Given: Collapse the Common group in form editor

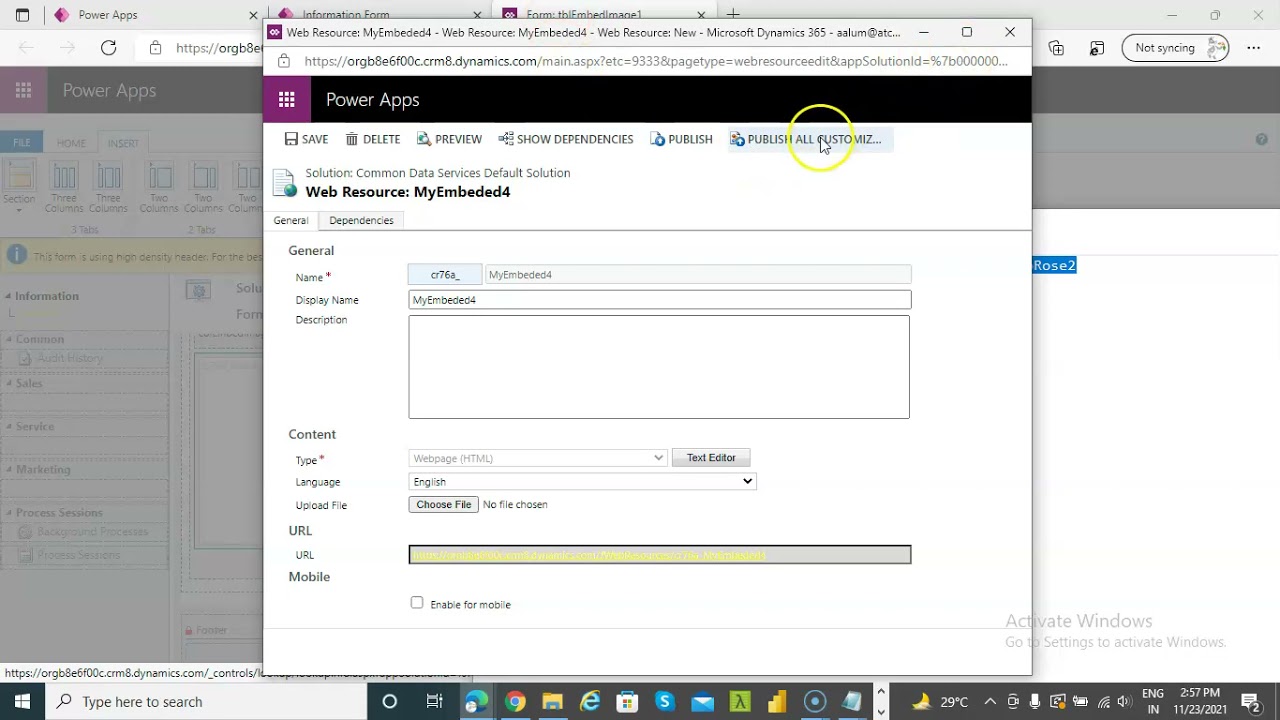Looking at the screenshot, I should [x=8, y=339].
